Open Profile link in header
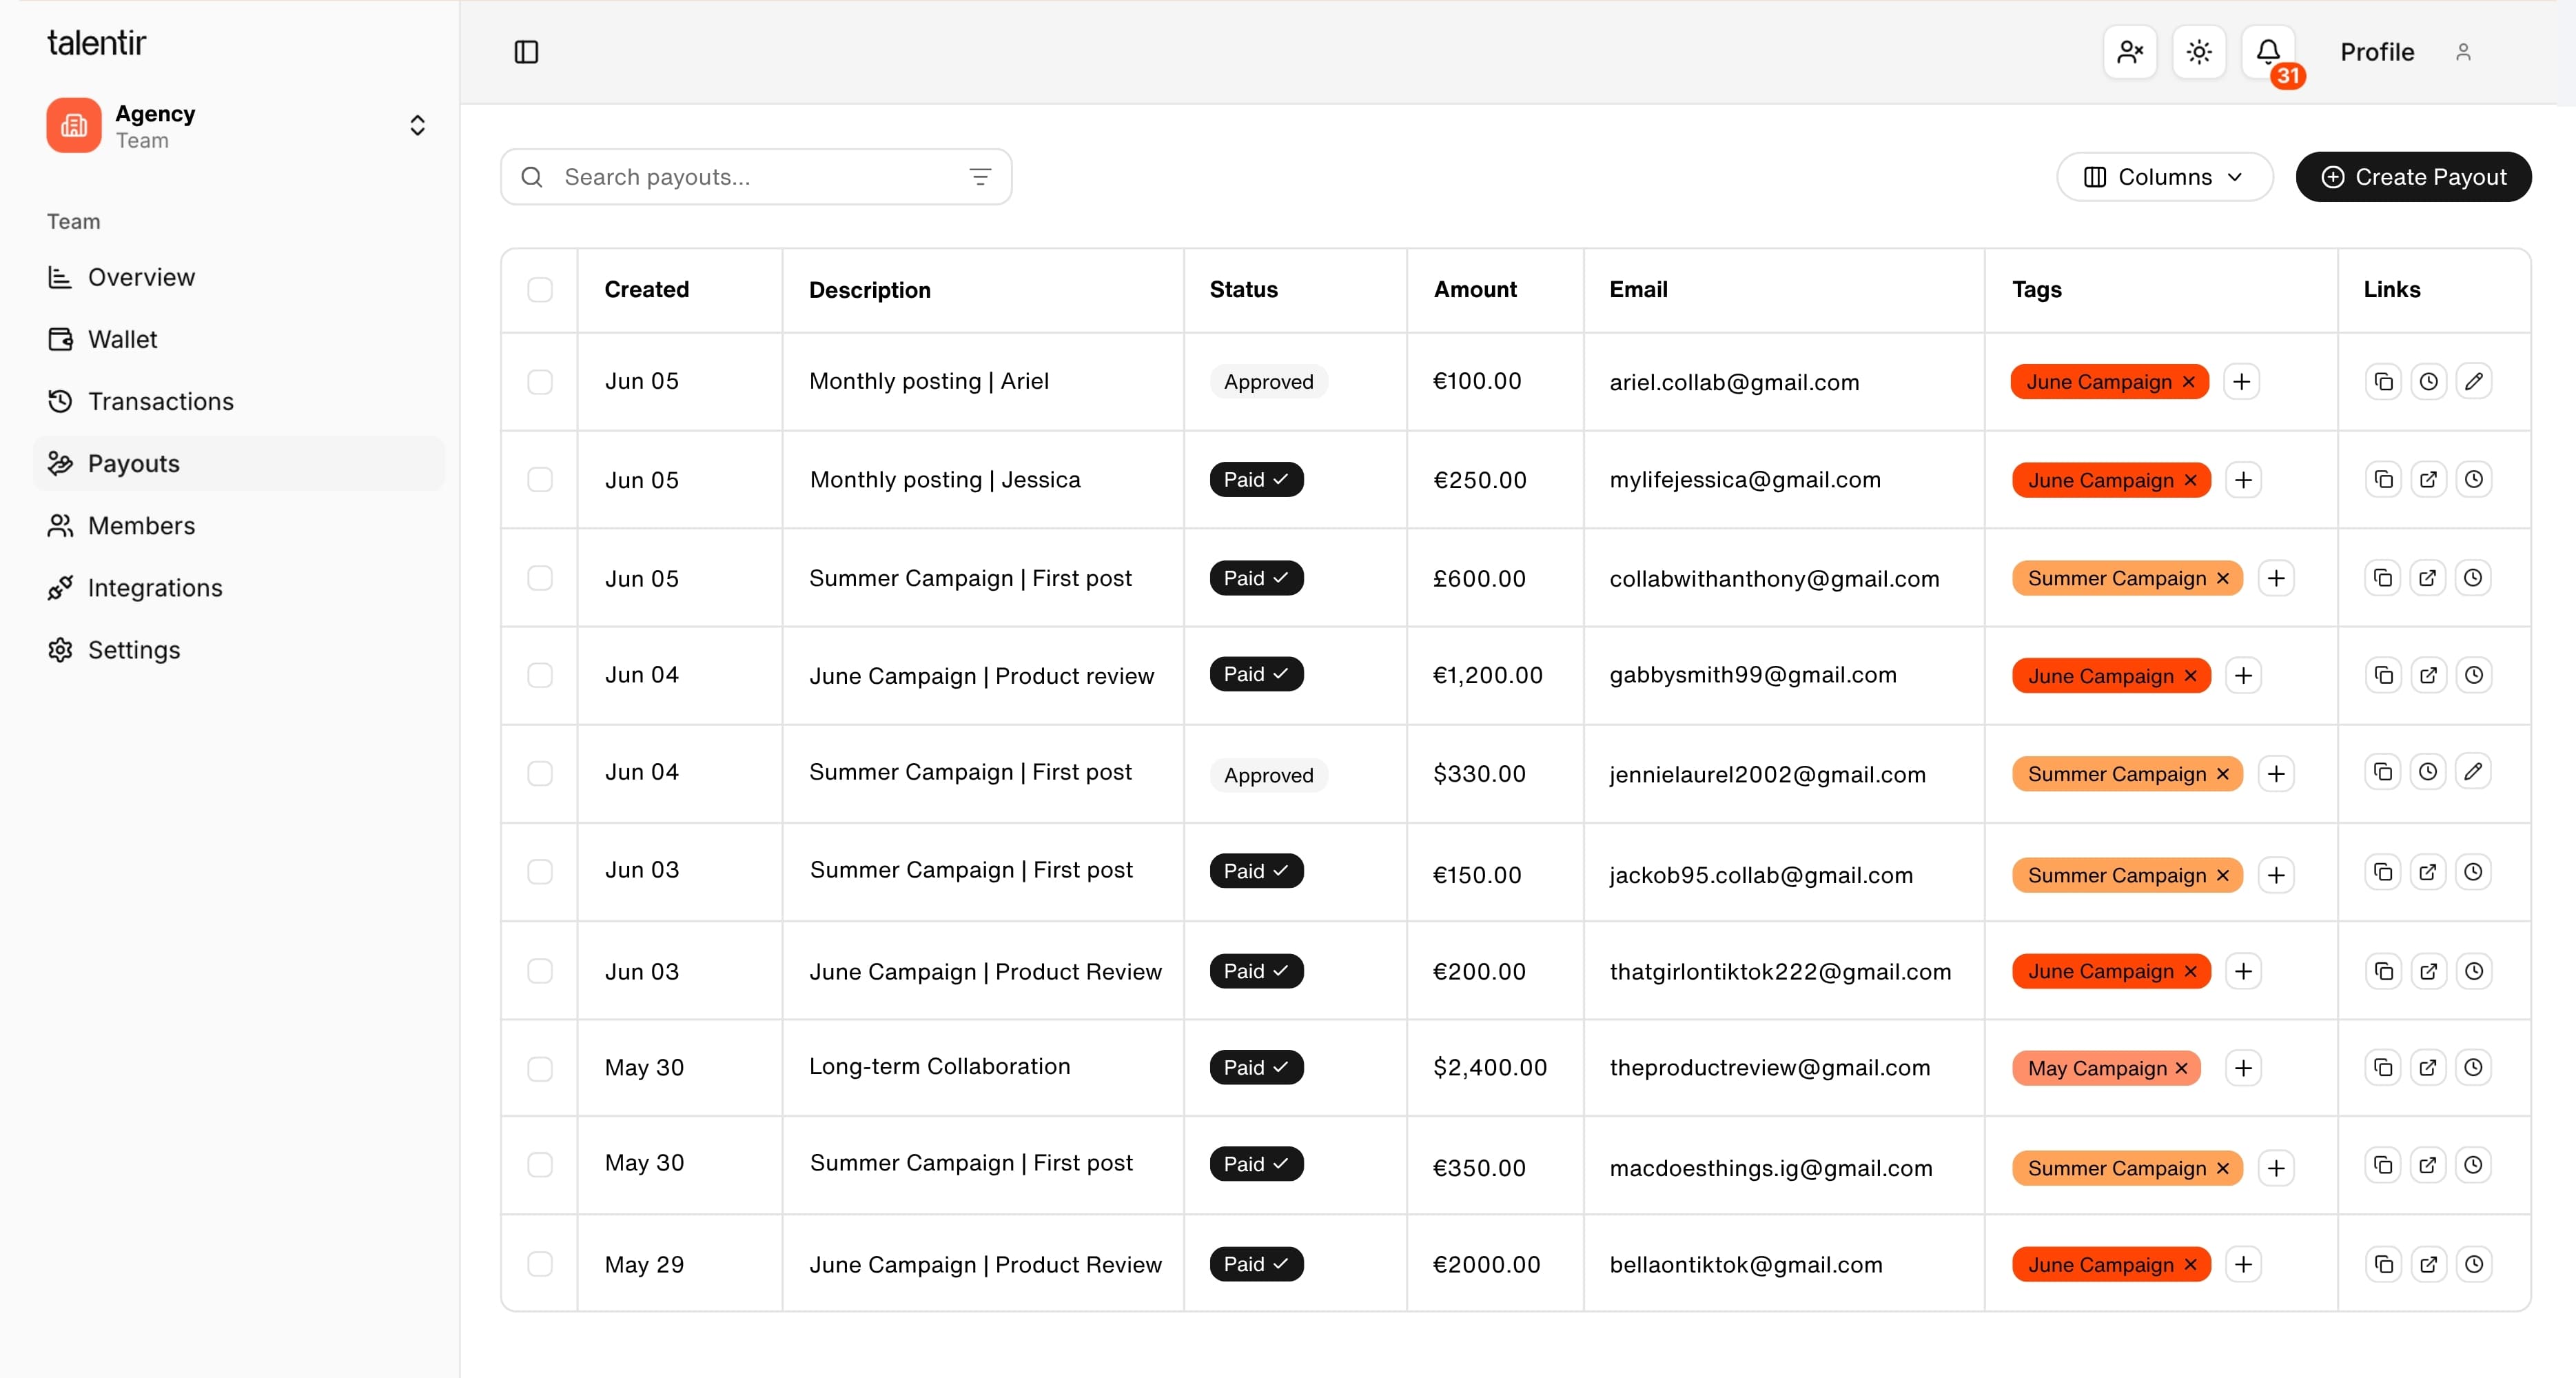2576x1378 pixels. pos(2377,52)
